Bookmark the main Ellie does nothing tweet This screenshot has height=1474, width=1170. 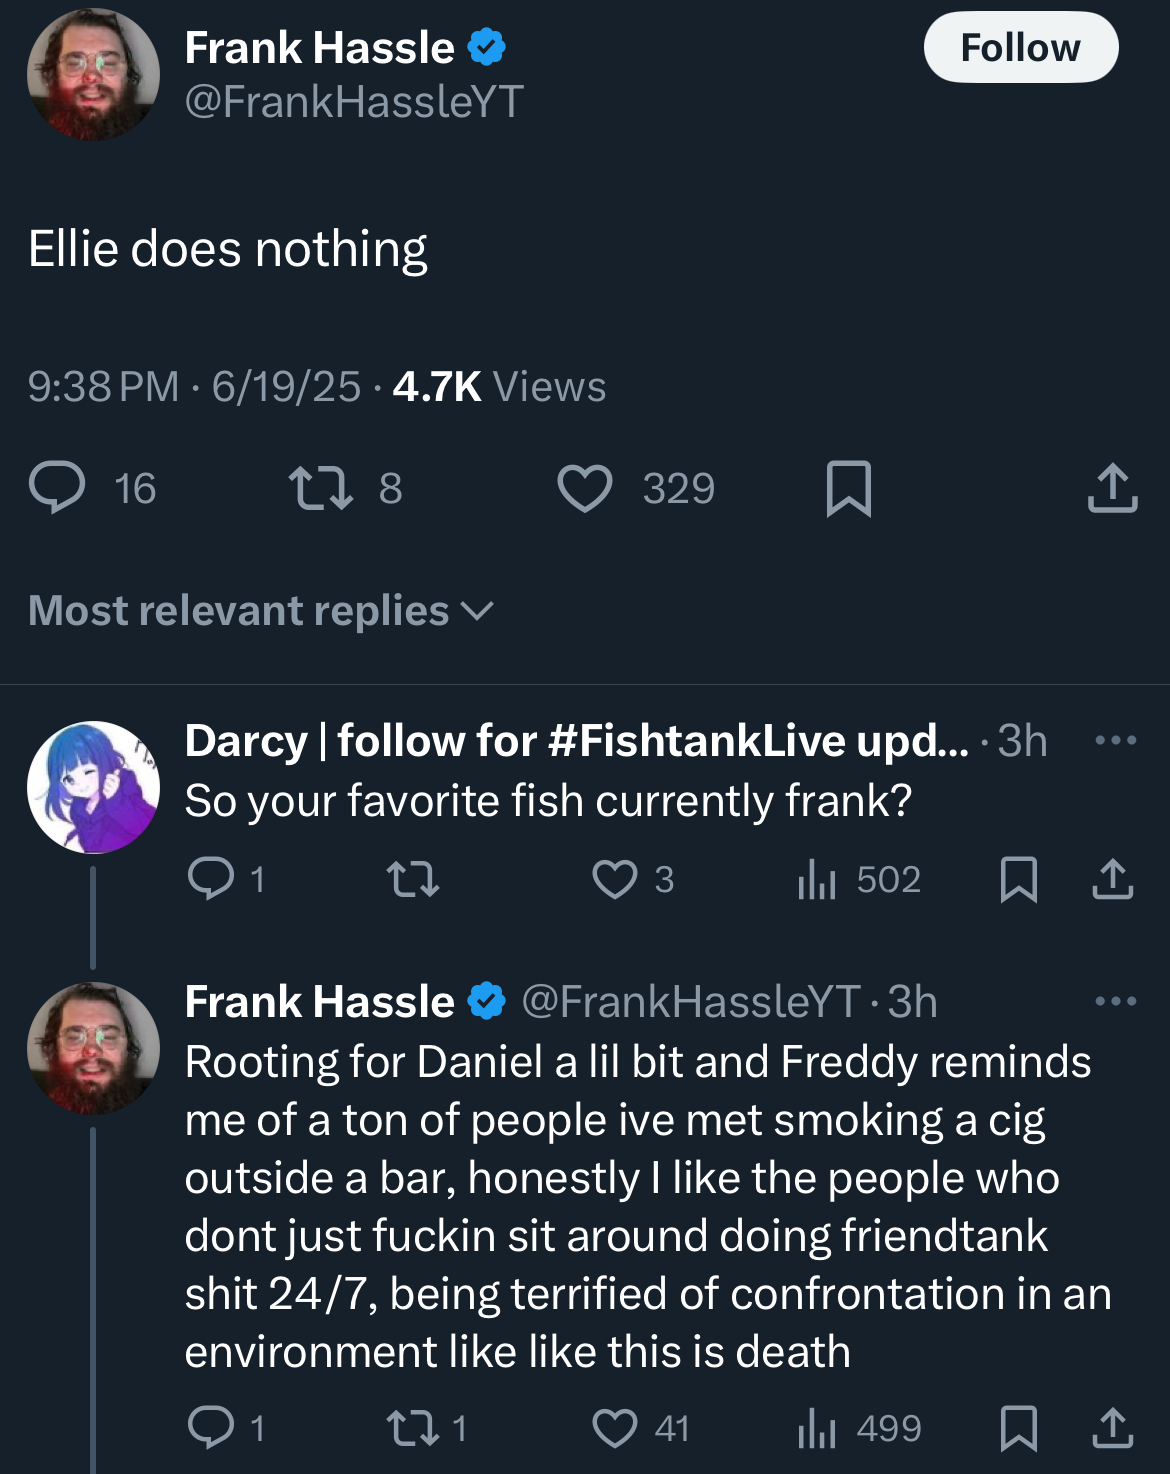pyautogui.click(x=849, y=488)
